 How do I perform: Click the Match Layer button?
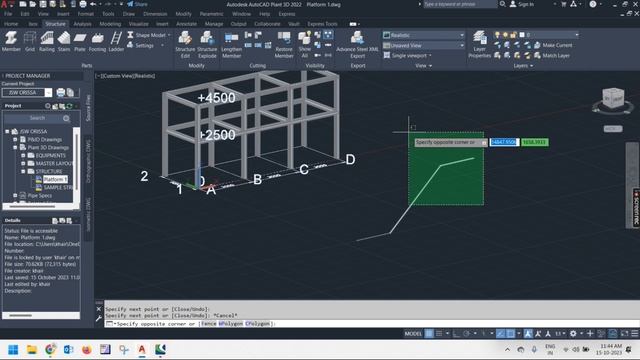(552, 56)
